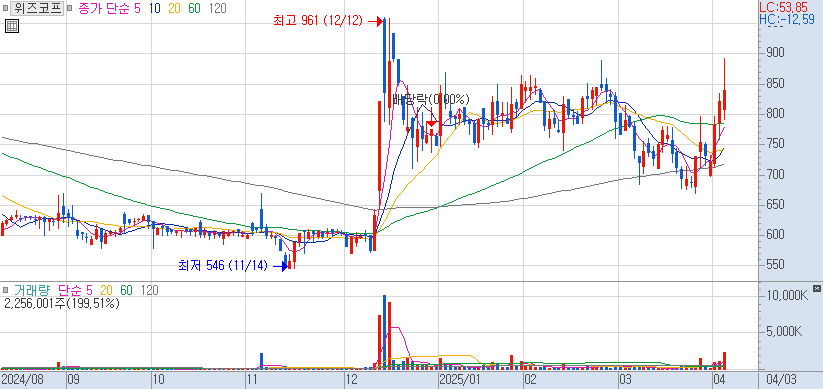
Task: Click the 종가 단순 indicator label
Action: pos(104,8)
